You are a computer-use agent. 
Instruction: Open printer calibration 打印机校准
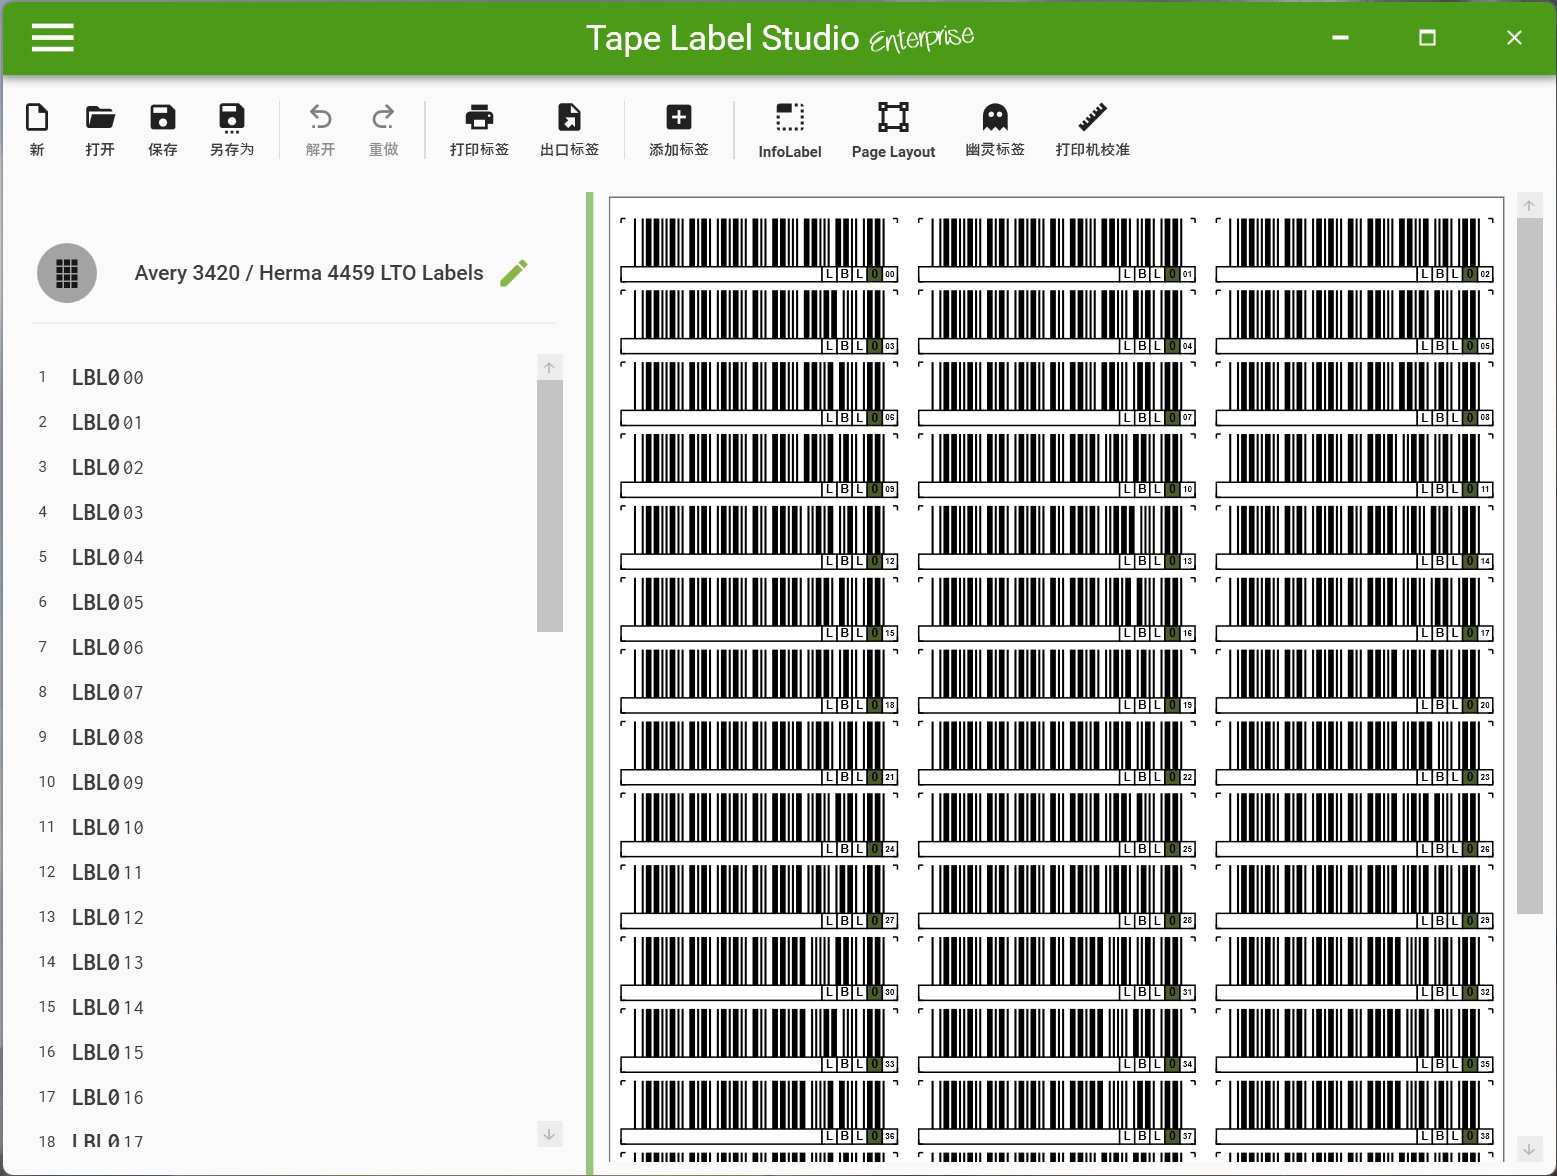point(1092,130)
